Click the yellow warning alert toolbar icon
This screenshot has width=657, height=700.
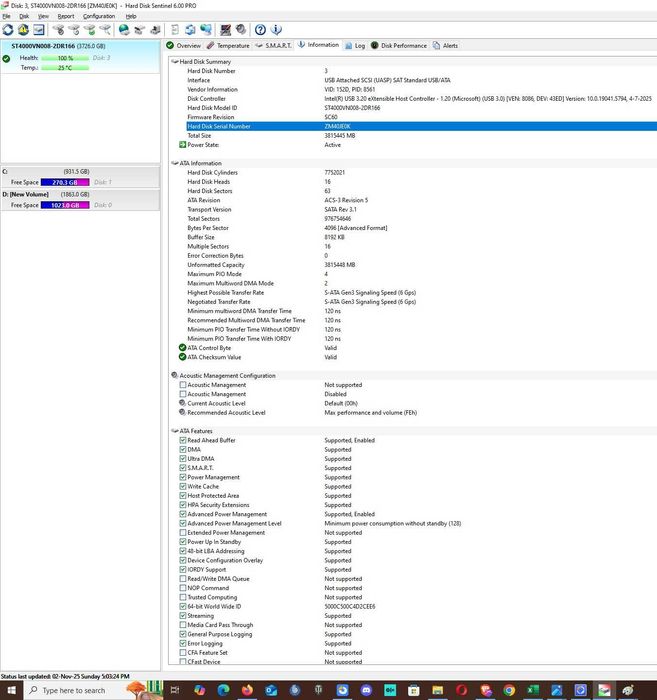[23, 30]
